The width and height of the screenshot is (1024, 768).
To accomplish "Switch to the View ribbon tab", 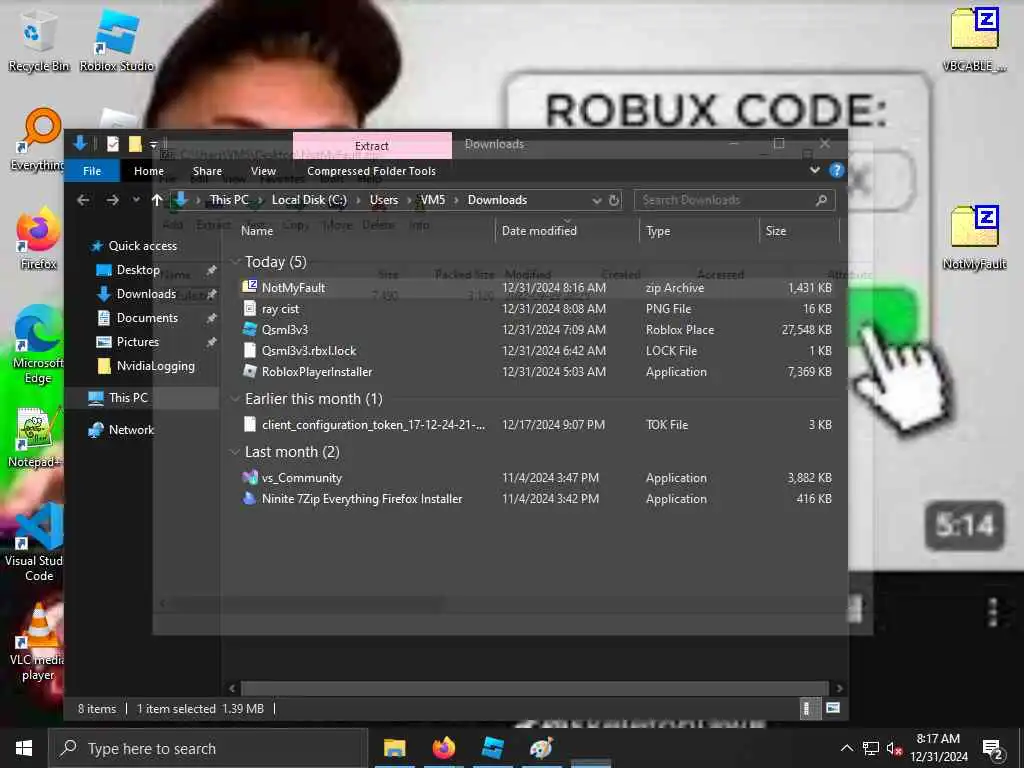I will [x=263, y=170].
